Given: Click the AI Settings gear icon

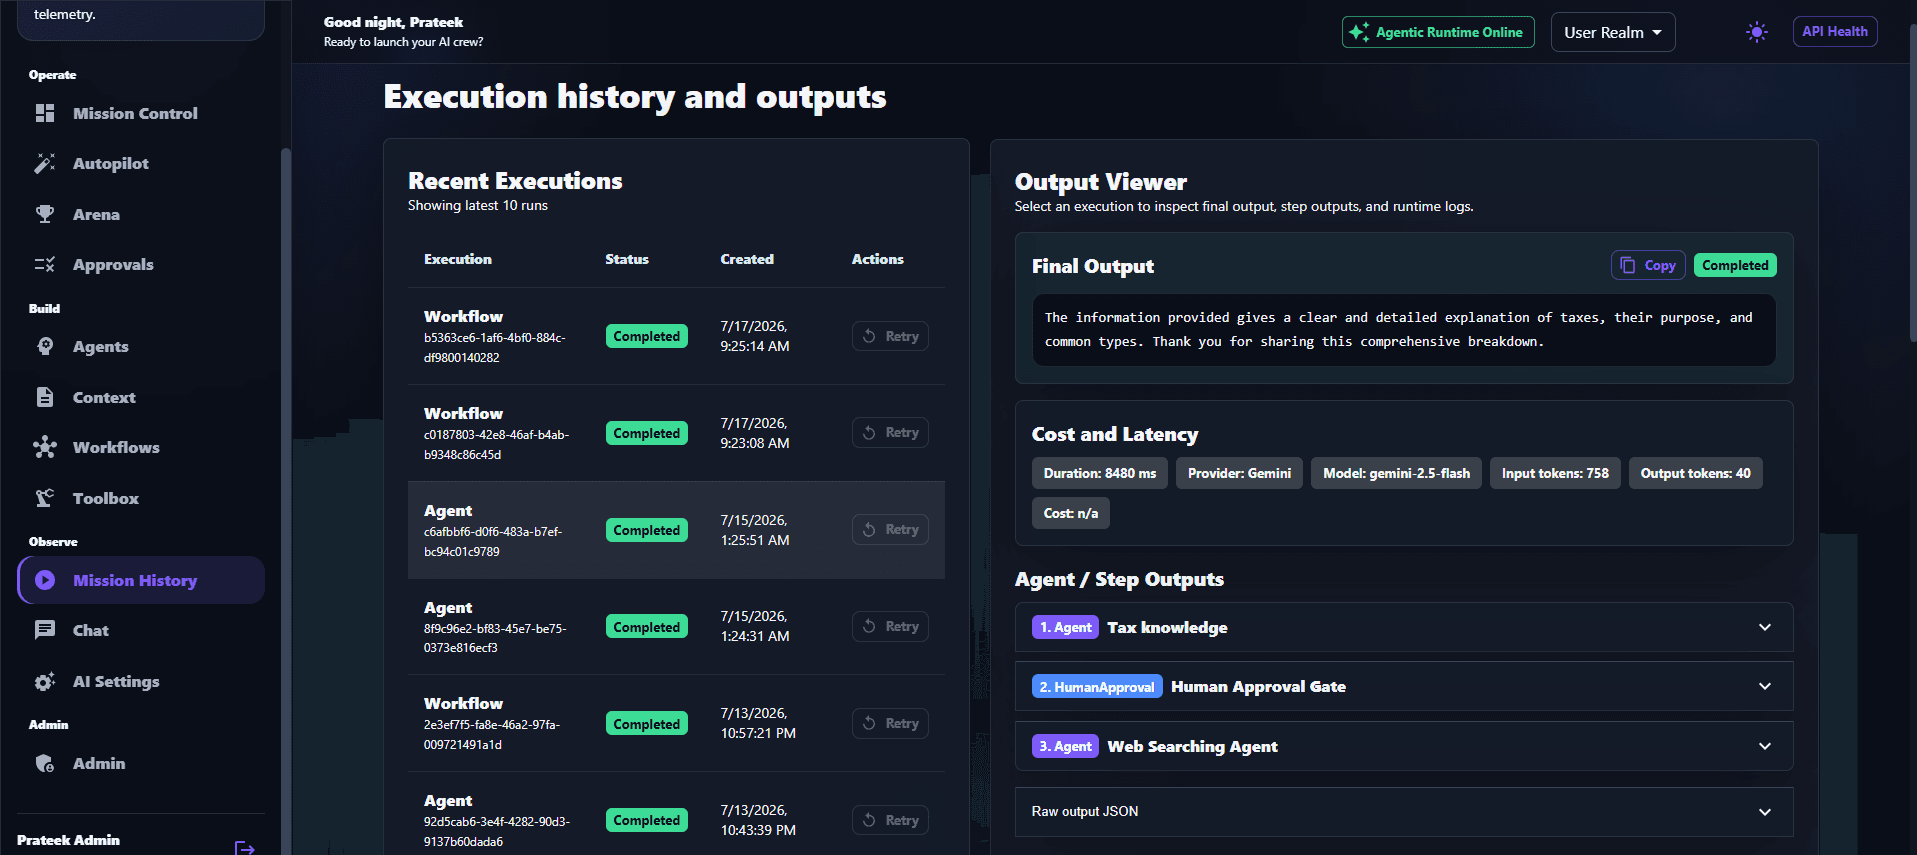Looking at the screenshot, I should pyautogui.click(x=45, y=681).
